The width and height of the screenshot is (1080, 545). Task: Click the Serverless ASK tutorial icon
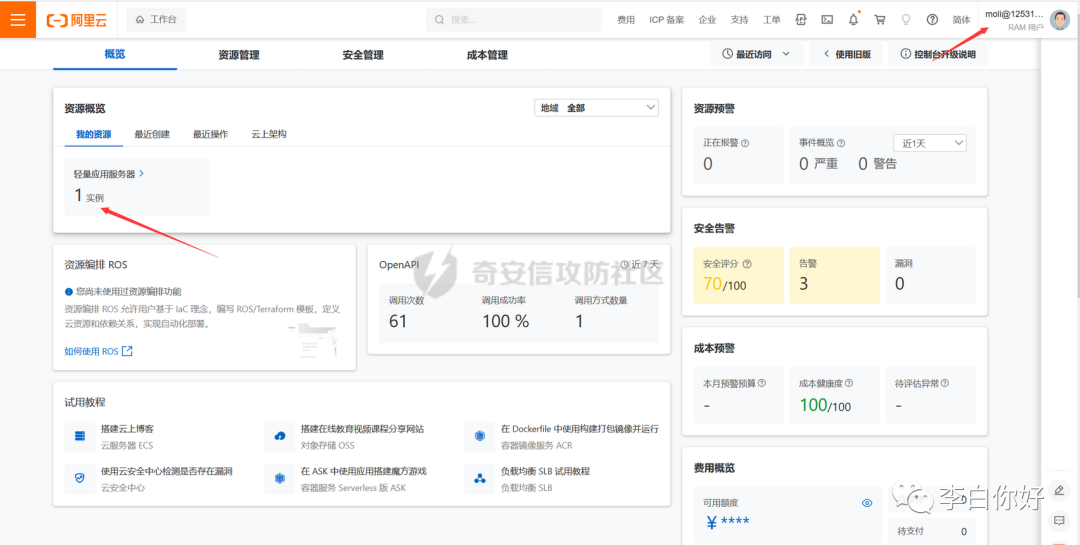pyautogui.click(x=280, y=478)
